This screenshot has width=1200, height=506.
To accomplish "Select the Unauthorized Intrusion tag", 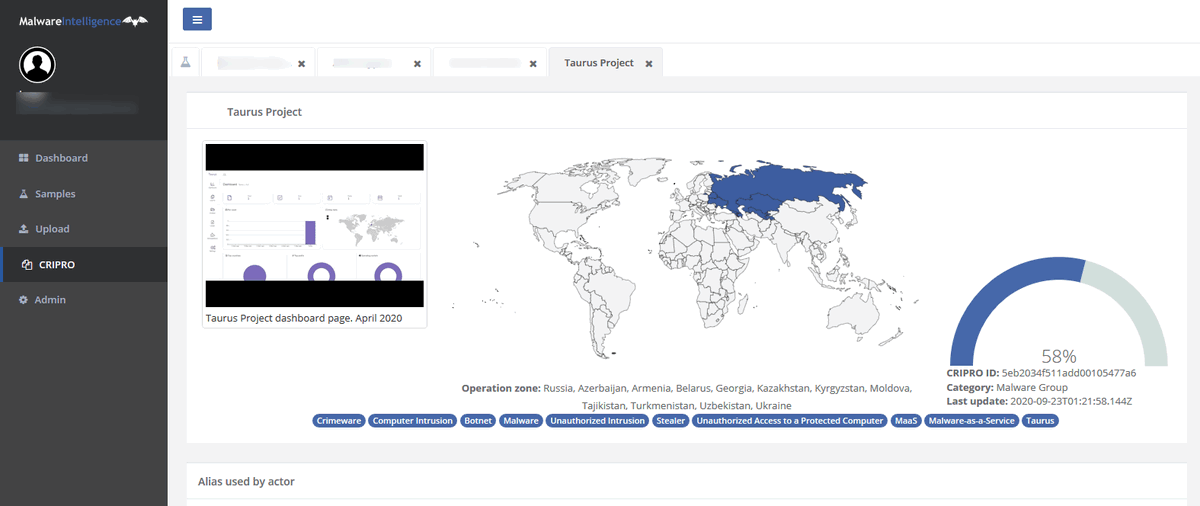I will [x=597, y=421].
